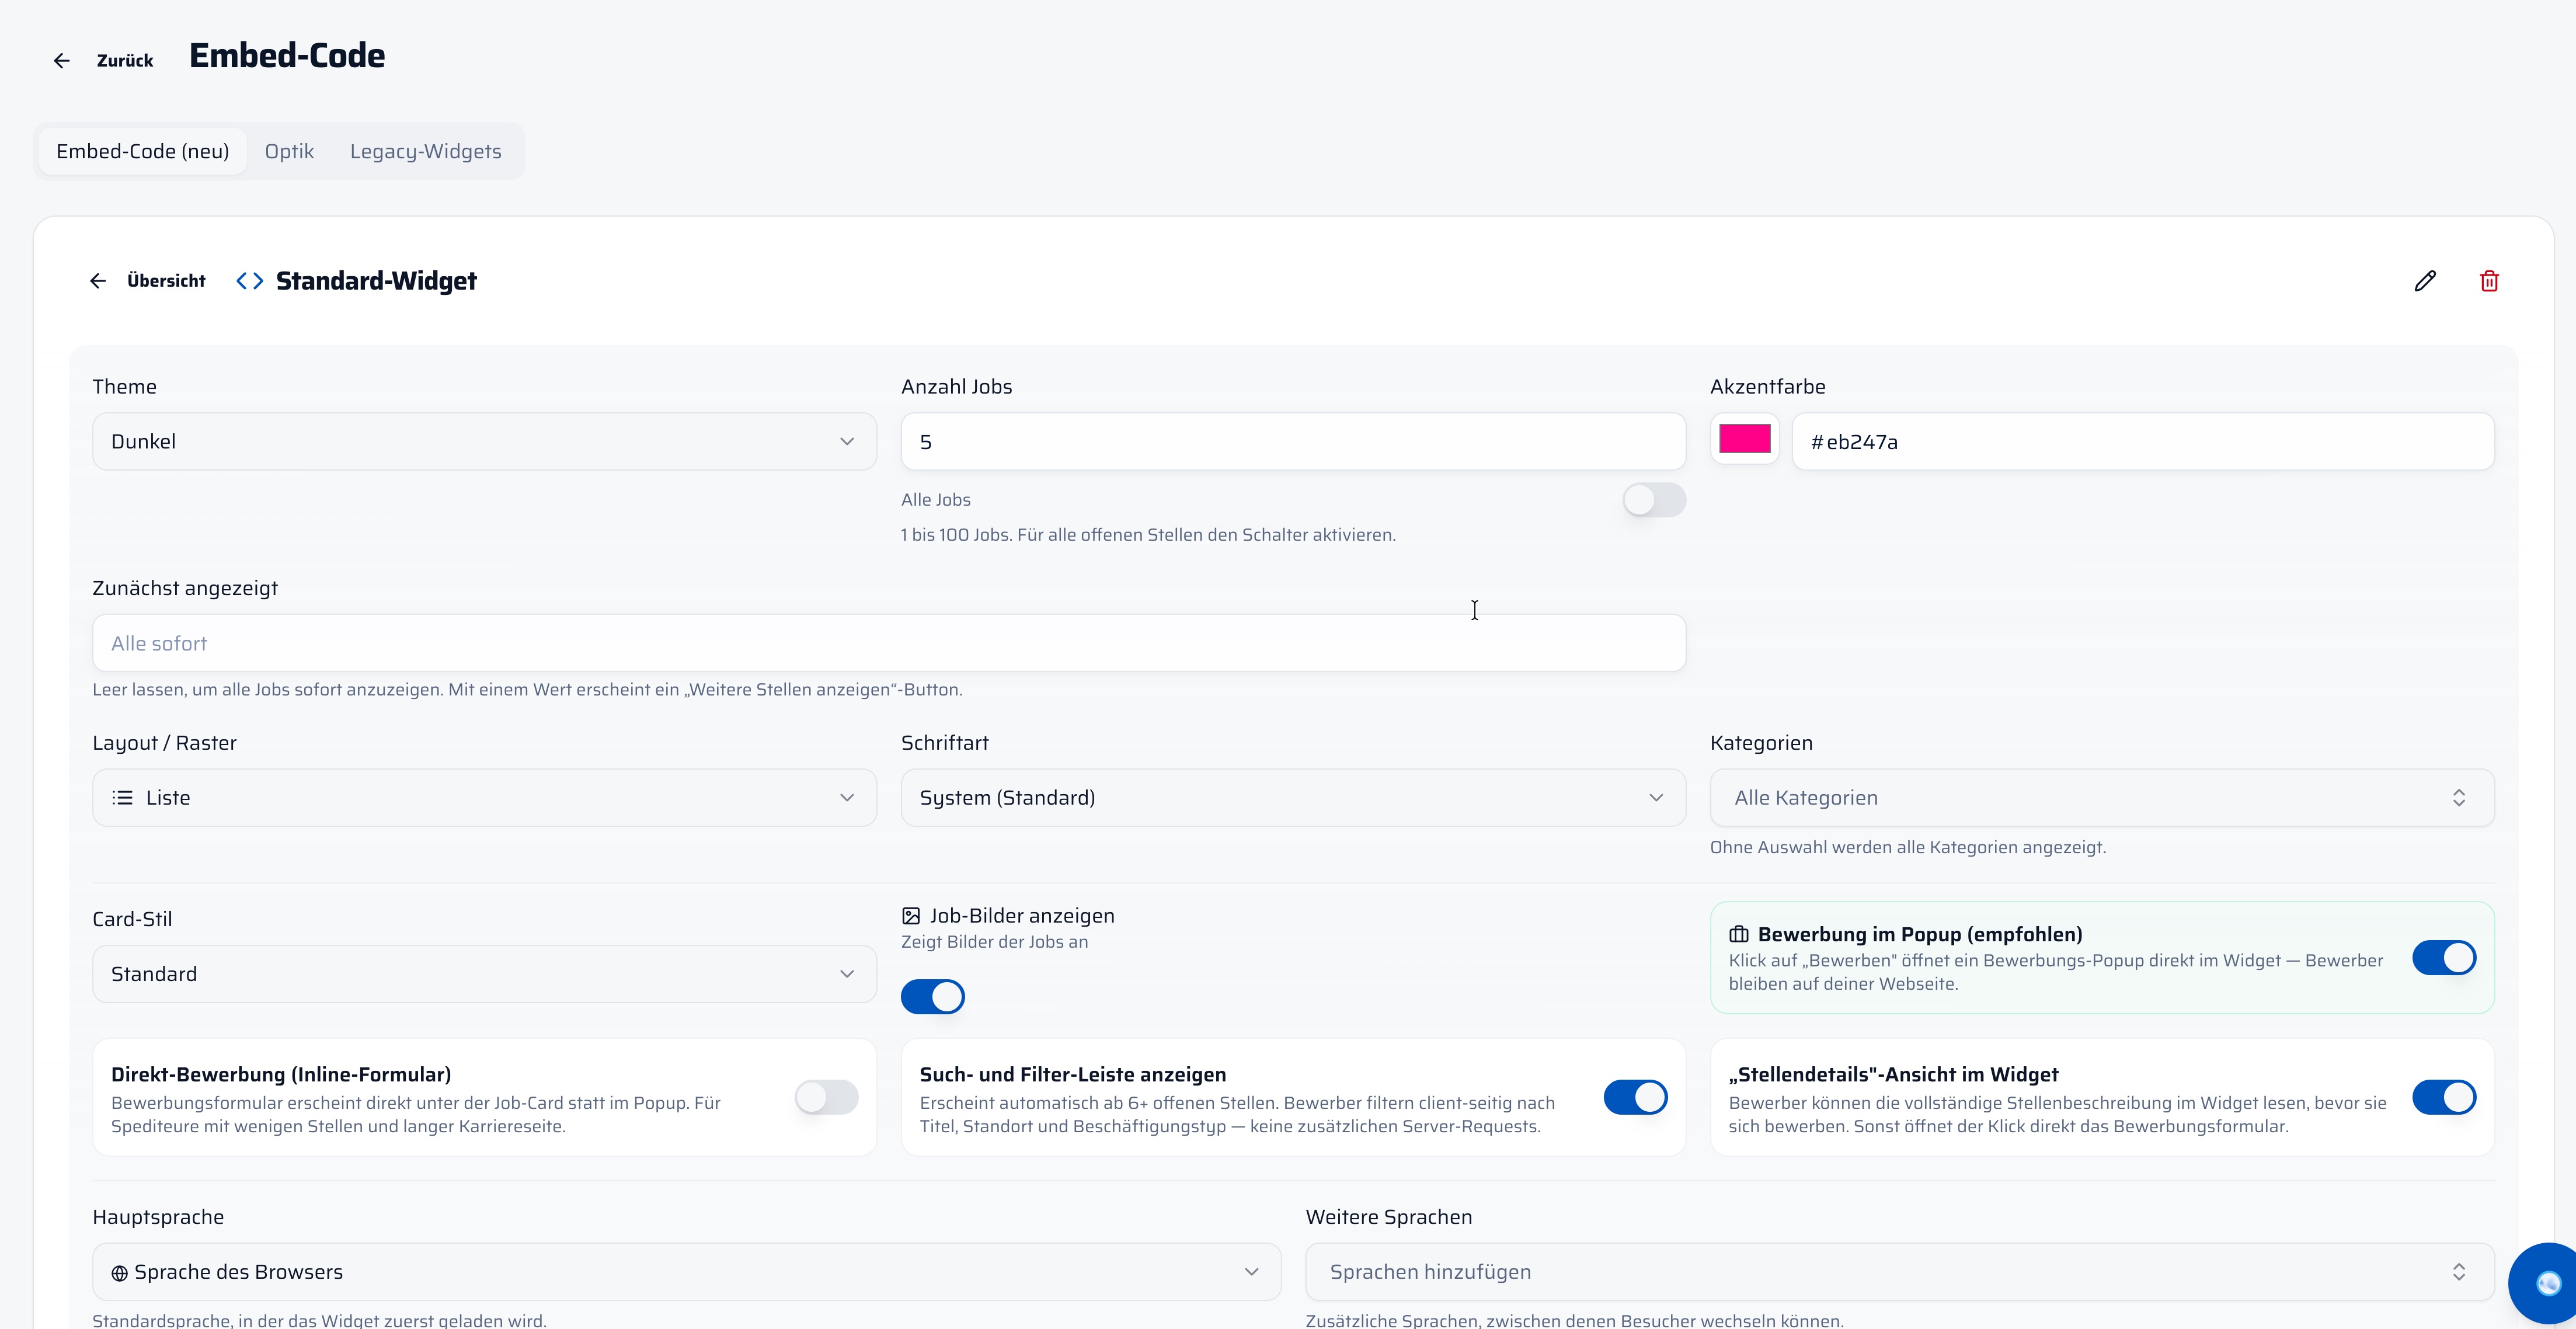Toggle Such- und Filter-Leiste anzeigen
Image resolution: width=2576 pixels, height=1329 pixels.
coord(1635,1097)
